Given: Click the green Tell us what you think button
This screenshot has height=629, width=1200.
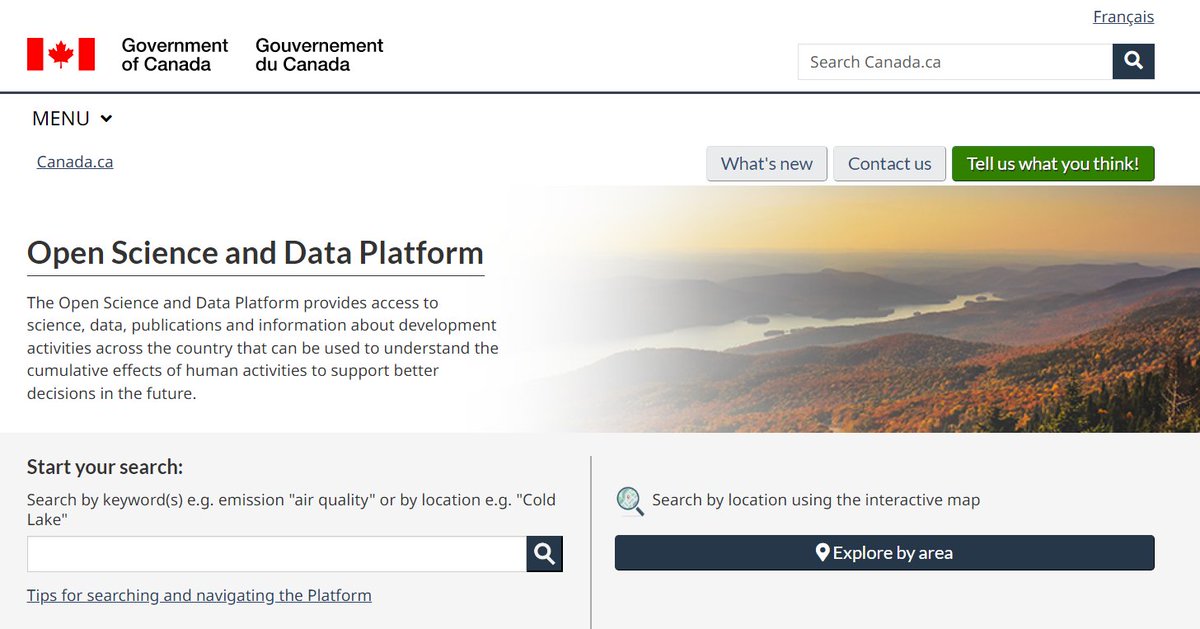Looking at the screenshot, I should [x=1053, y=164].
